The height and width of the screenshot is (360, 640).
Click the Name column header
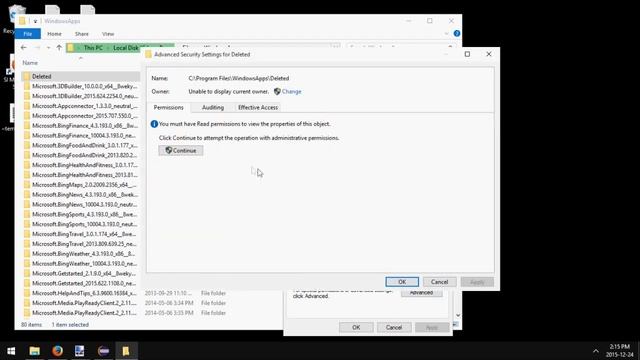coord(30,63)
